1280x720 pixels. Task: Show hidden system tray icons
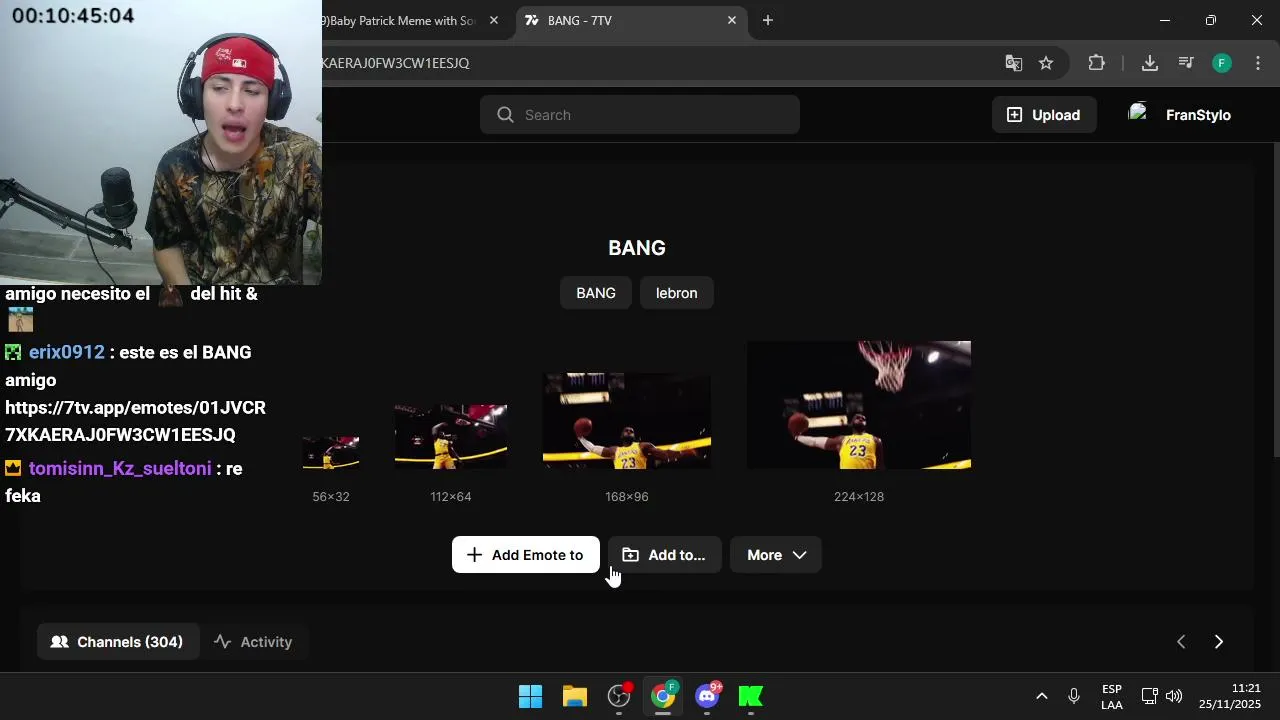click(x=1041, y=696)
